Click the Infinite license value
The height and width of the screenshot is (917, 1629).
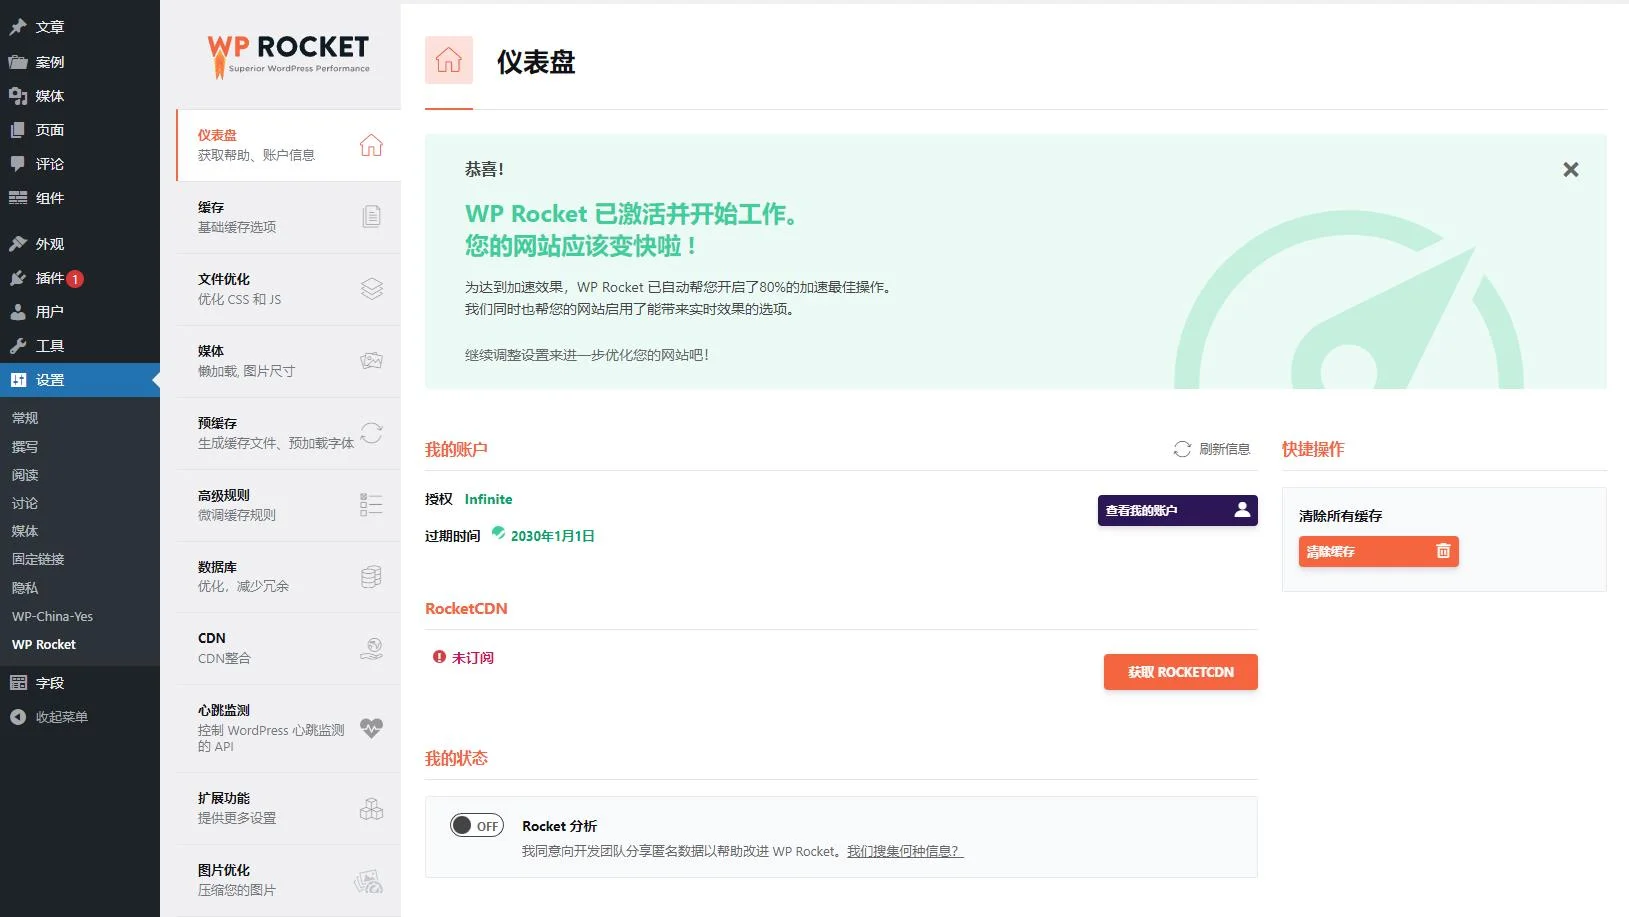(488, 499)
